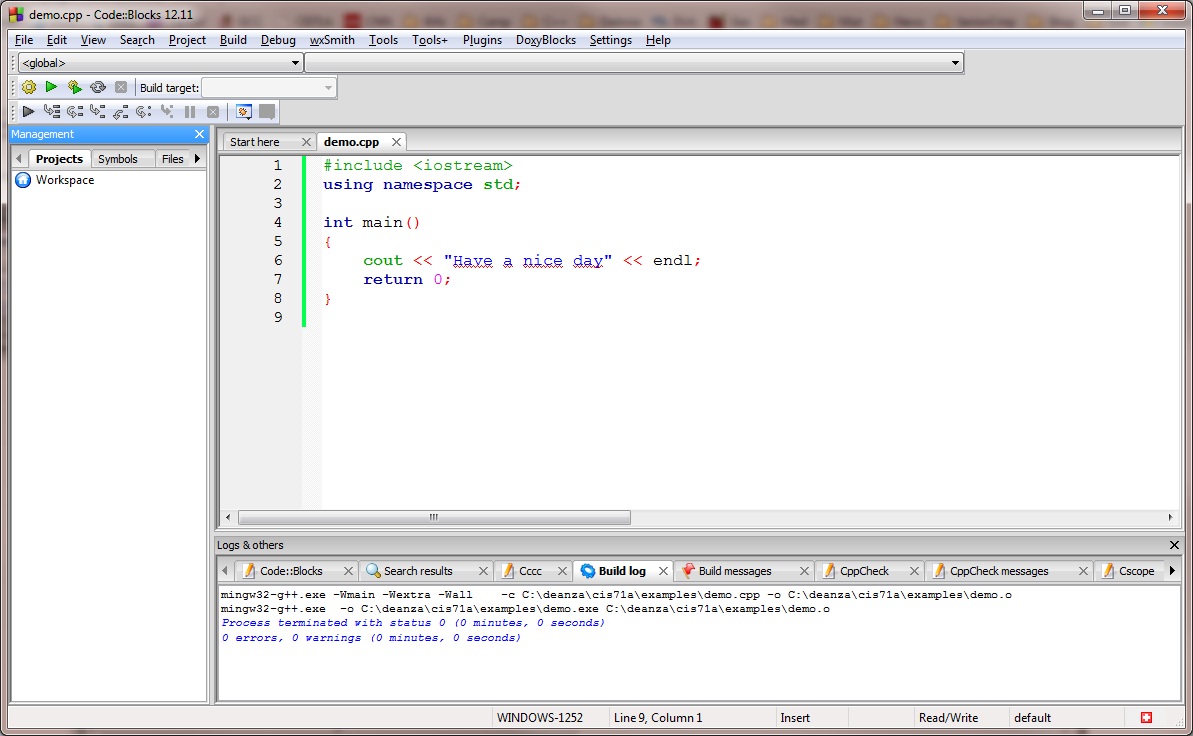The image size is (1193, 736).
Task: Click line number 6 in margin
Action: (278, 260)
